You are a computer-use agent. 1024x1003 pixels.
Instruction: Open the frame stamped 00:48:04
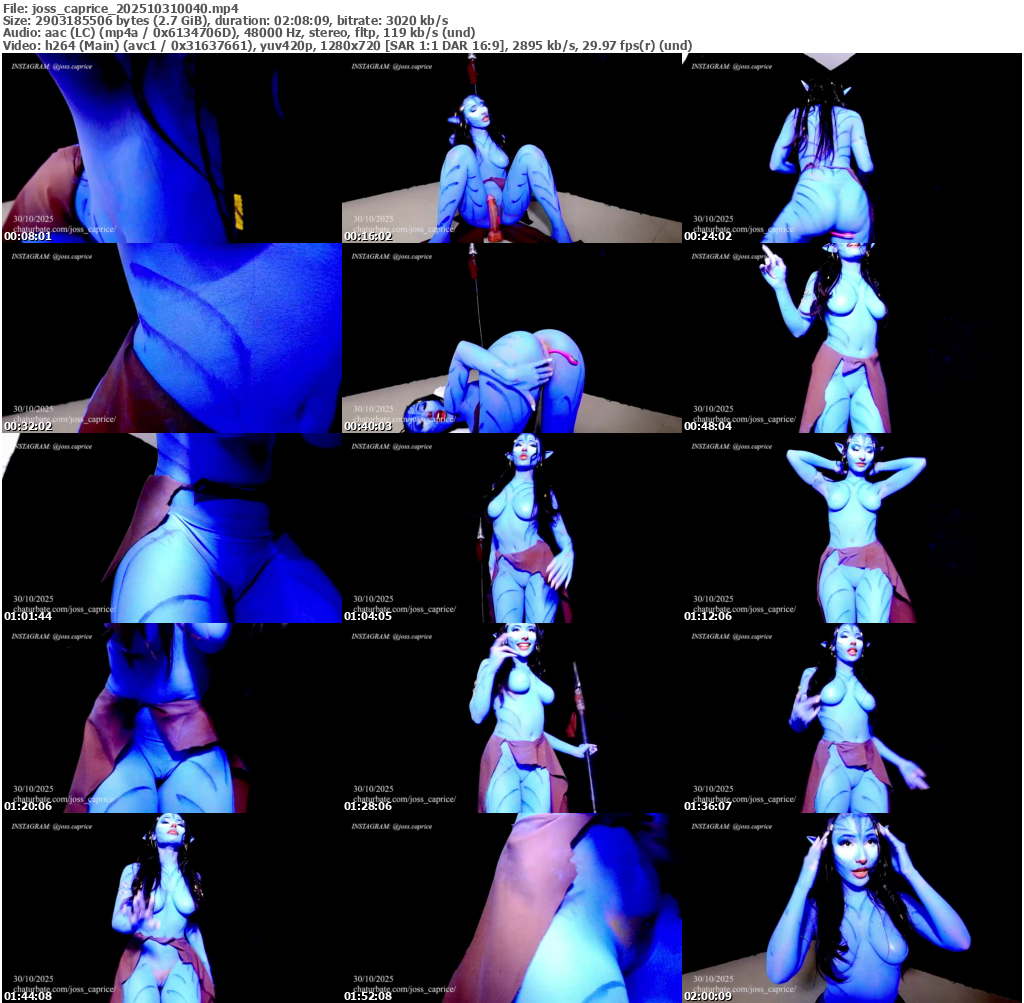tap(852, 338)
